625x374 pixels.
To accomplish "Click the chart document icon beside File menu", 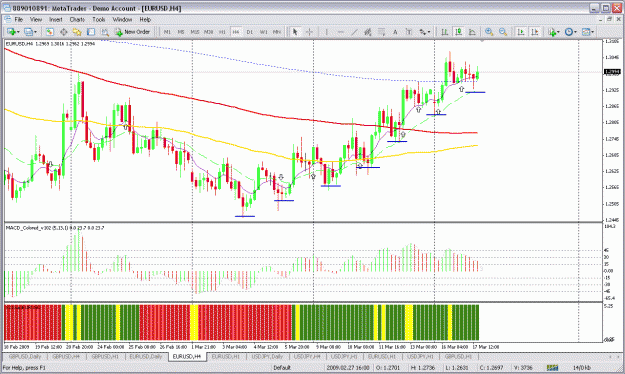I will coord(7,19).
